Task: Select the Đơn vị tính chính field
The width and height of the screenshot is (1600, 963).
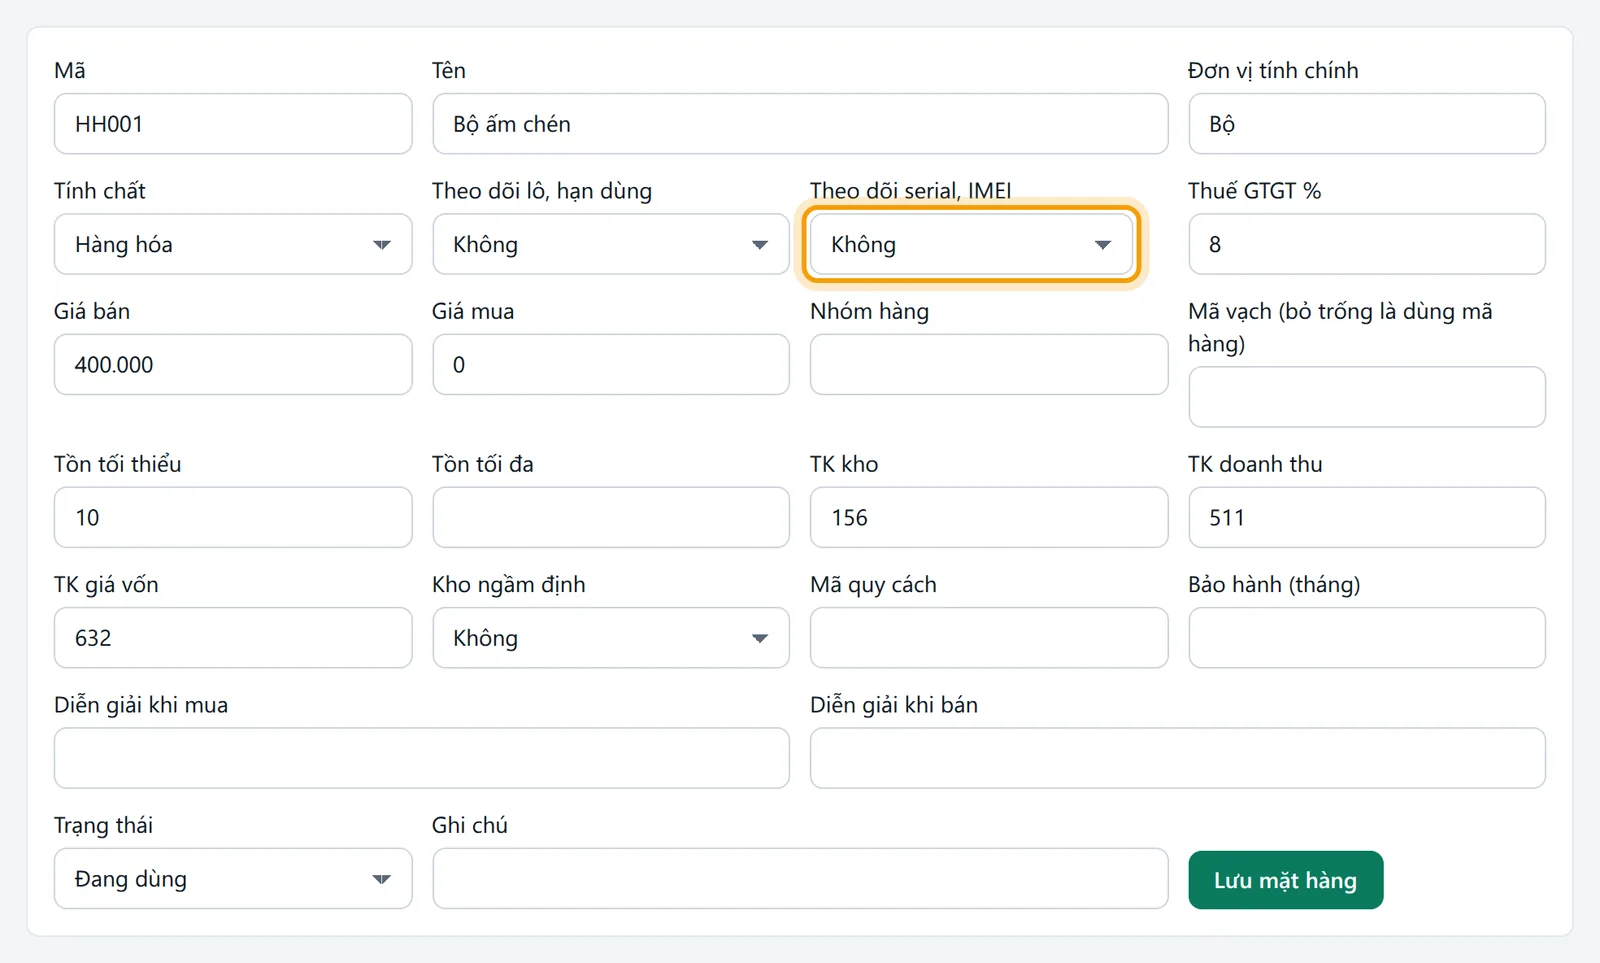Action: 1367,124
